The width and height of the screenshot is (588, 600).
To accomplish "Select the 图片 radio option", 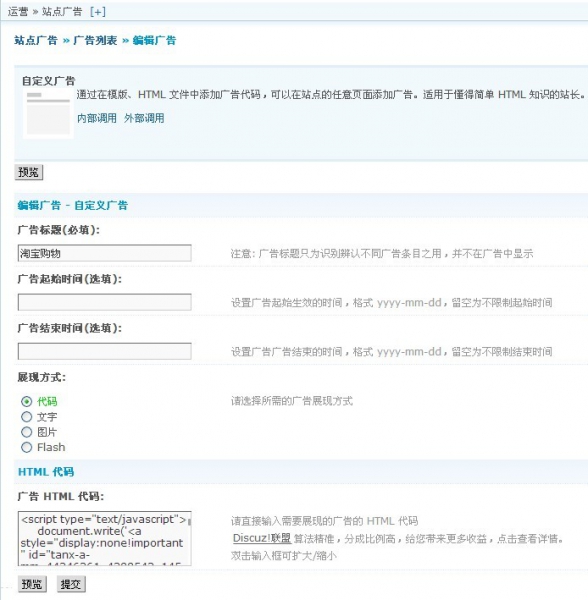I will (26, 432).
